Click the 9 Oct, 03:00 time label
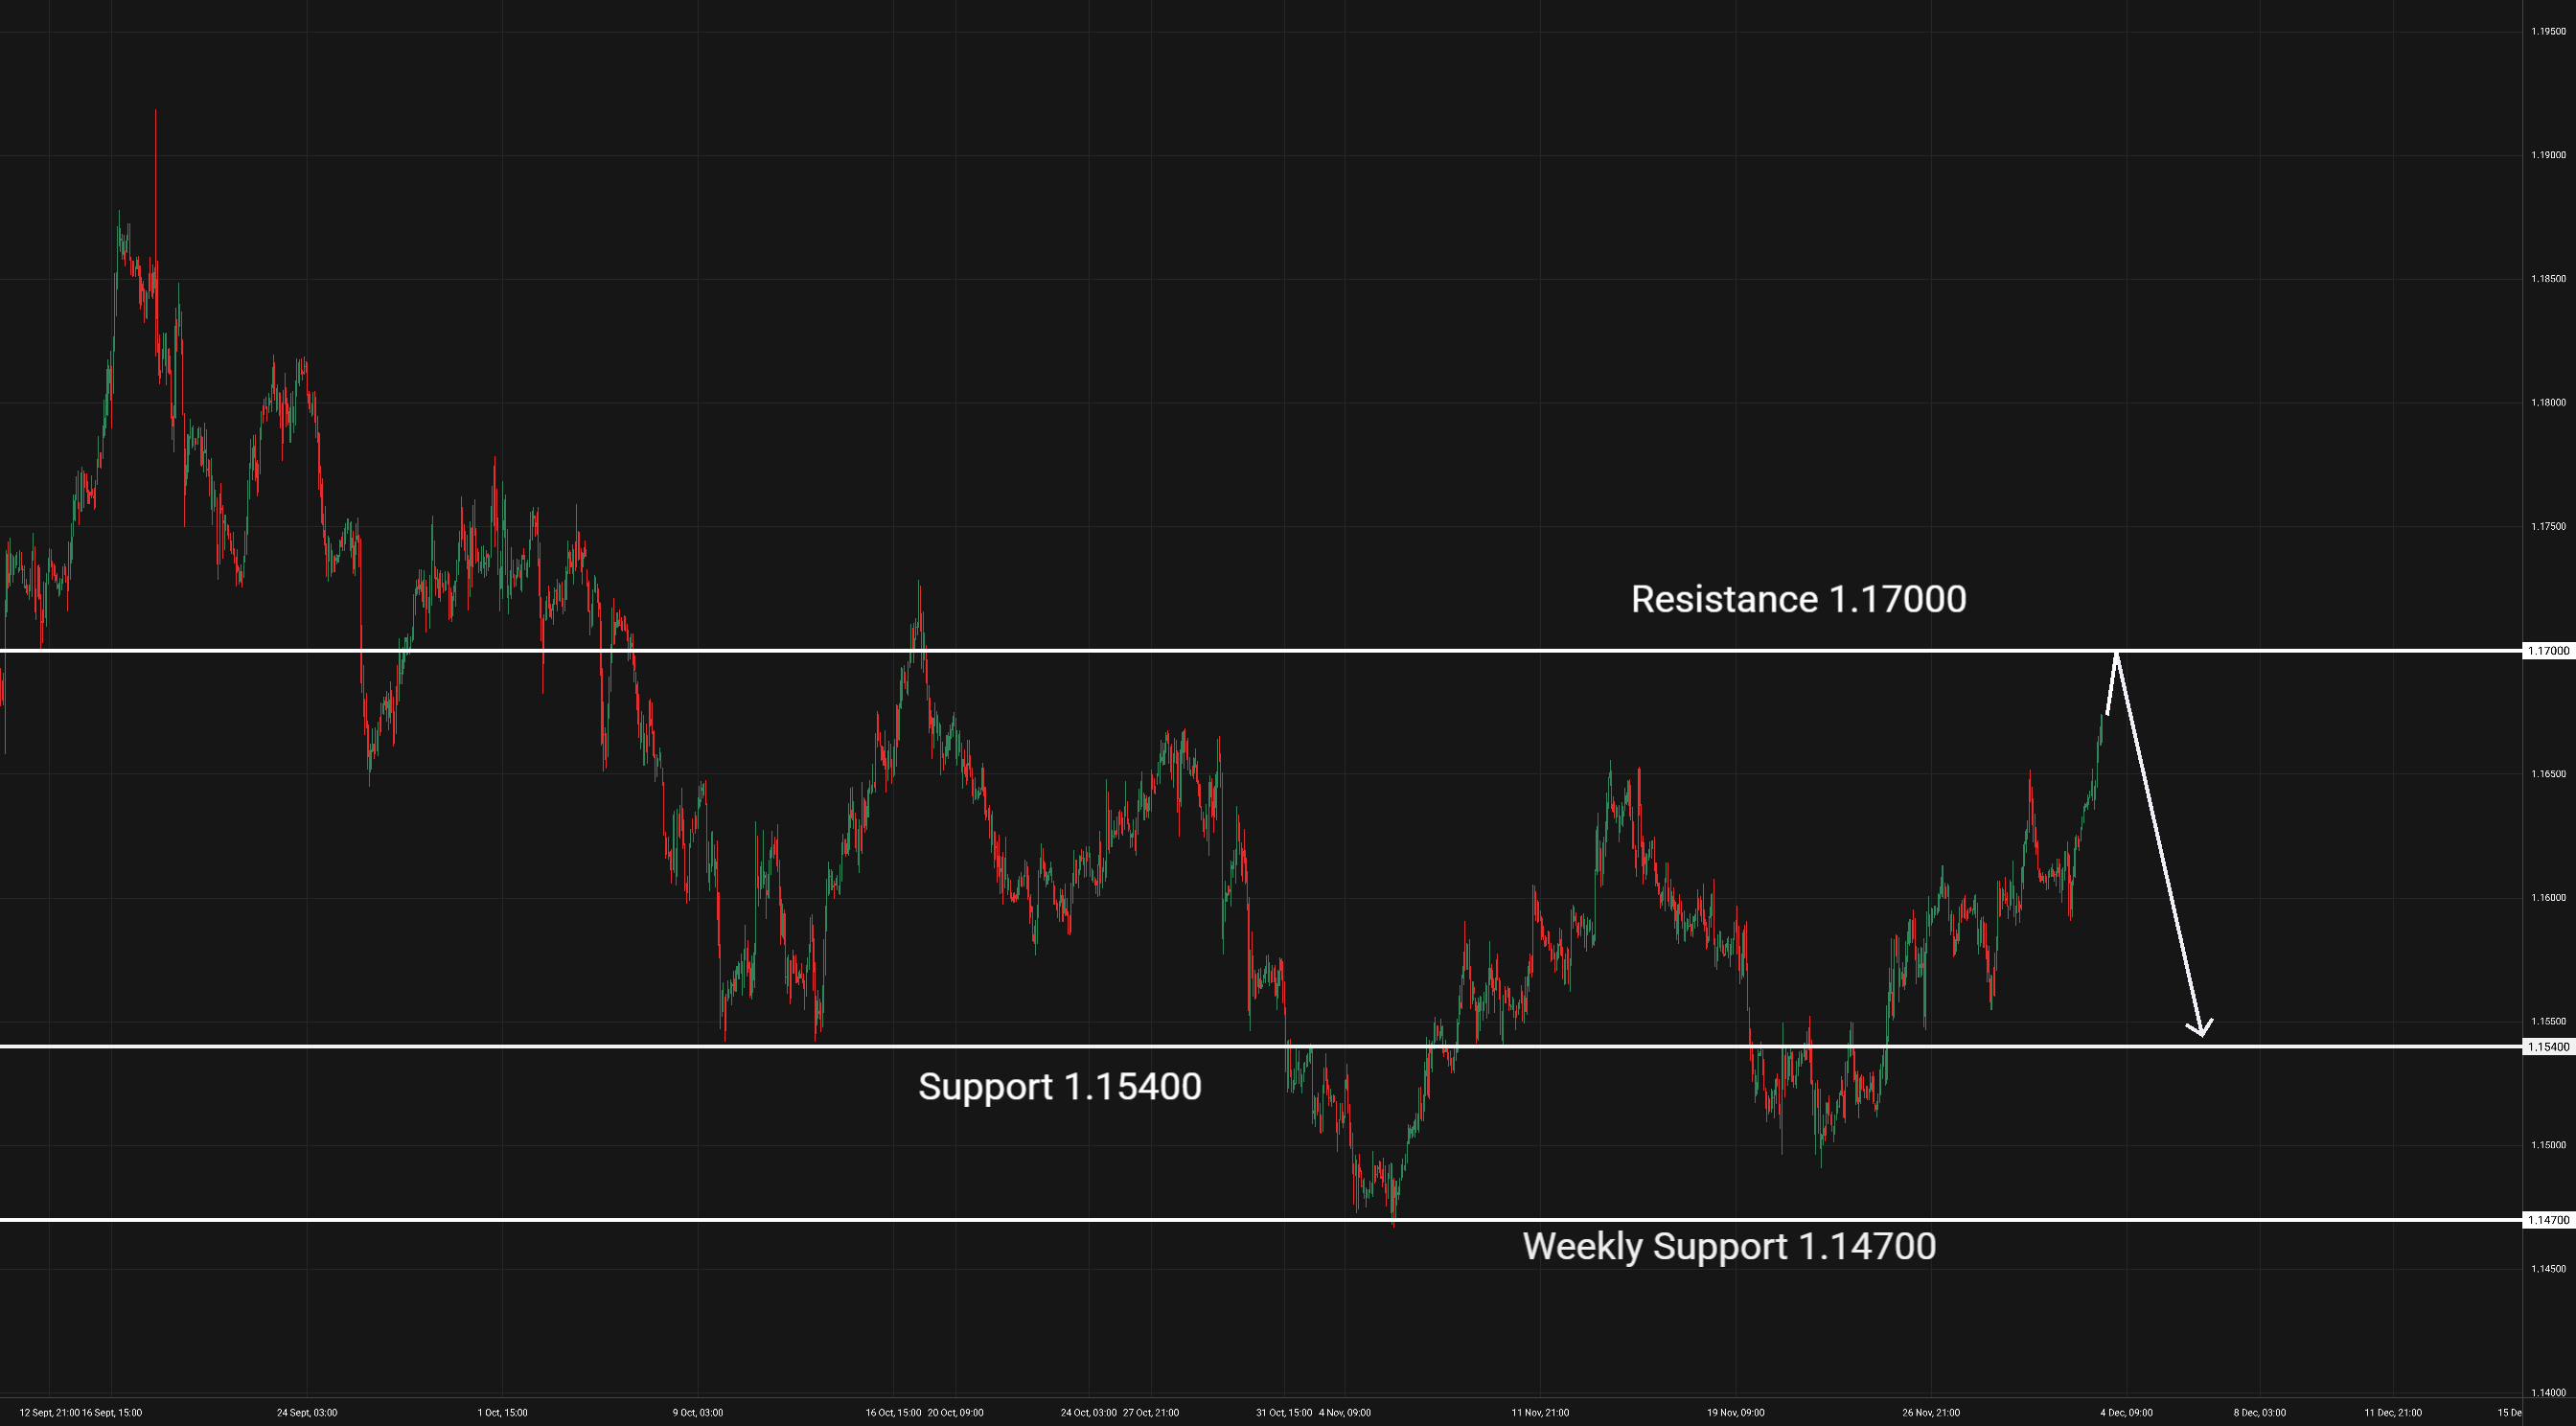2576x1426 pixels. coord(697,1413)
